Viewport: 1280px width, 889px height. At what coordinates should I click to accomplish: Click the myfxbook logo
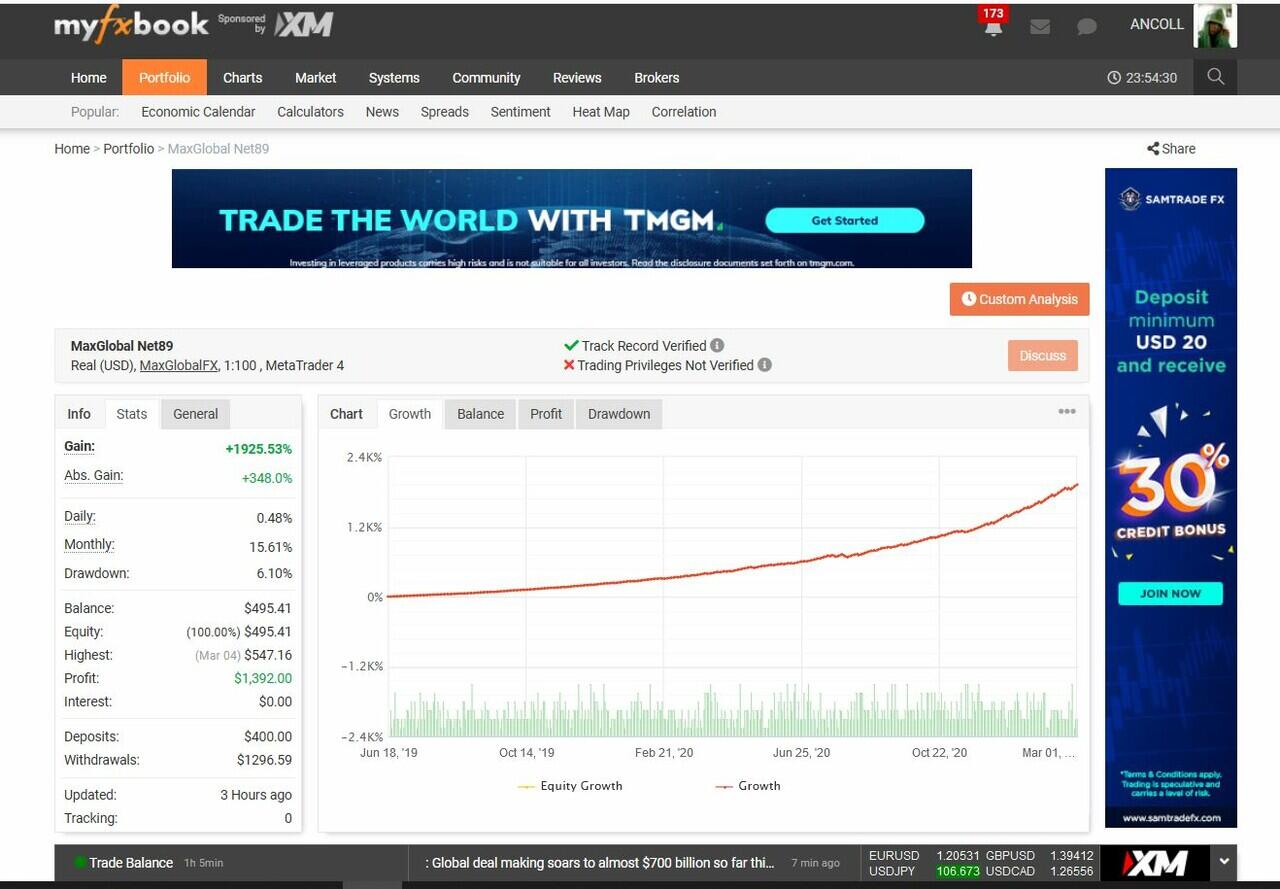[x=131, y=25]
